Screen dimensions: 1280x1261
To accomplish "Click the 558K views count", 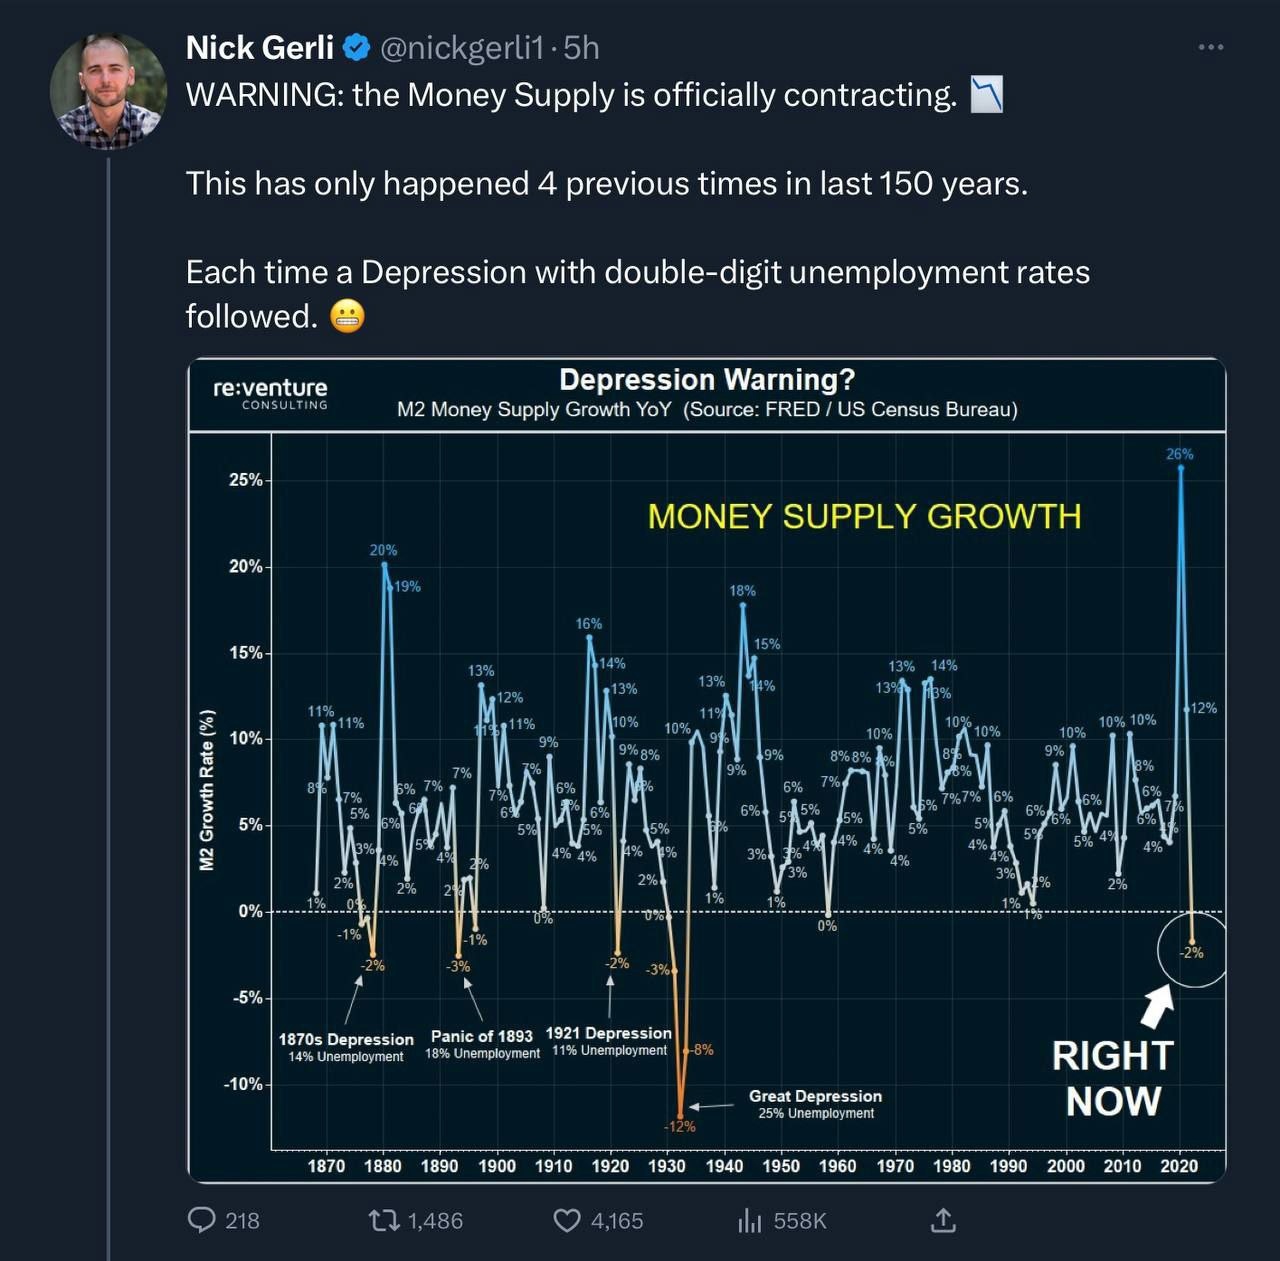I will [x=800, y=1220].
